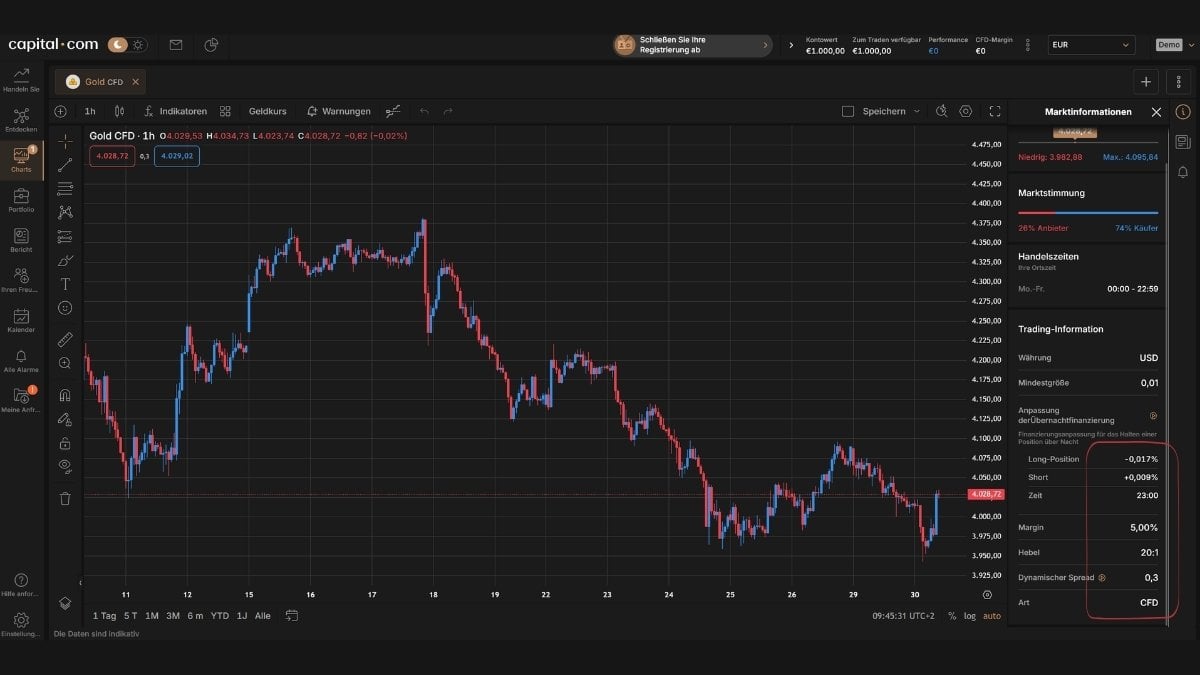The width and height of the screenshot is (1200, 675).
Task: Open Einstellungen in sidebar
Action: (21, 625)
